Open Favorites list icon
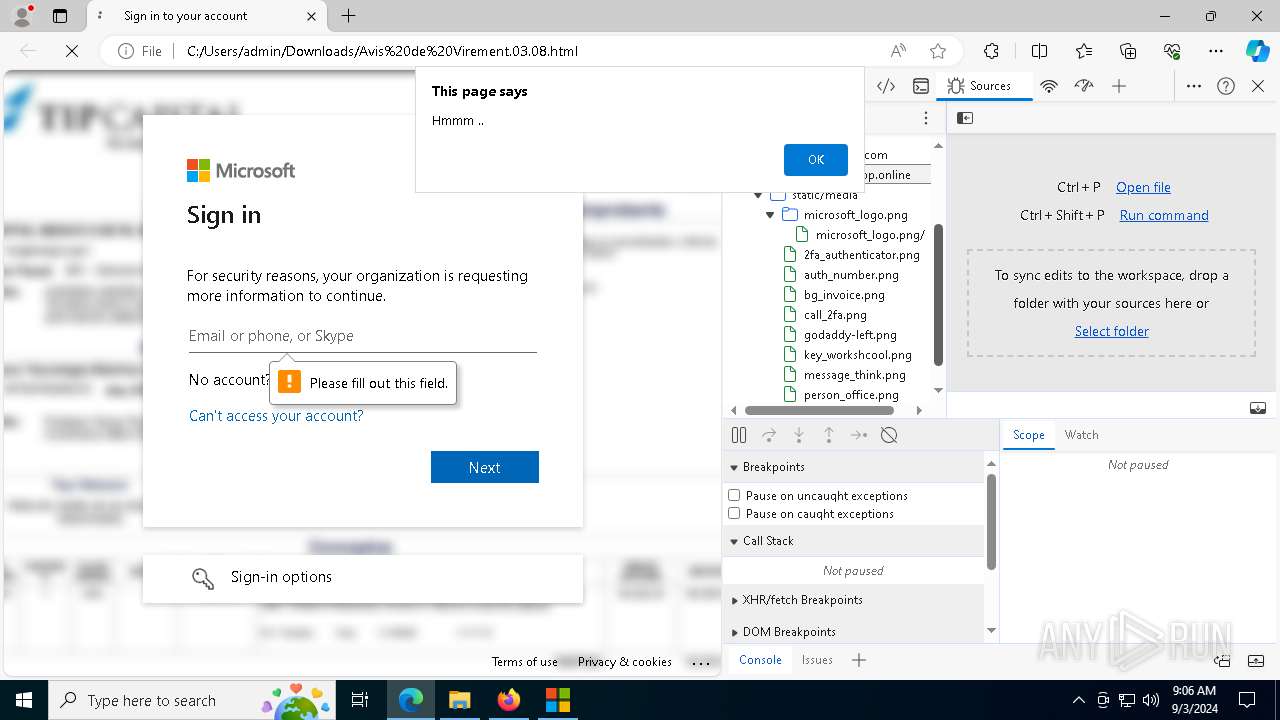 click(1084, 51)
